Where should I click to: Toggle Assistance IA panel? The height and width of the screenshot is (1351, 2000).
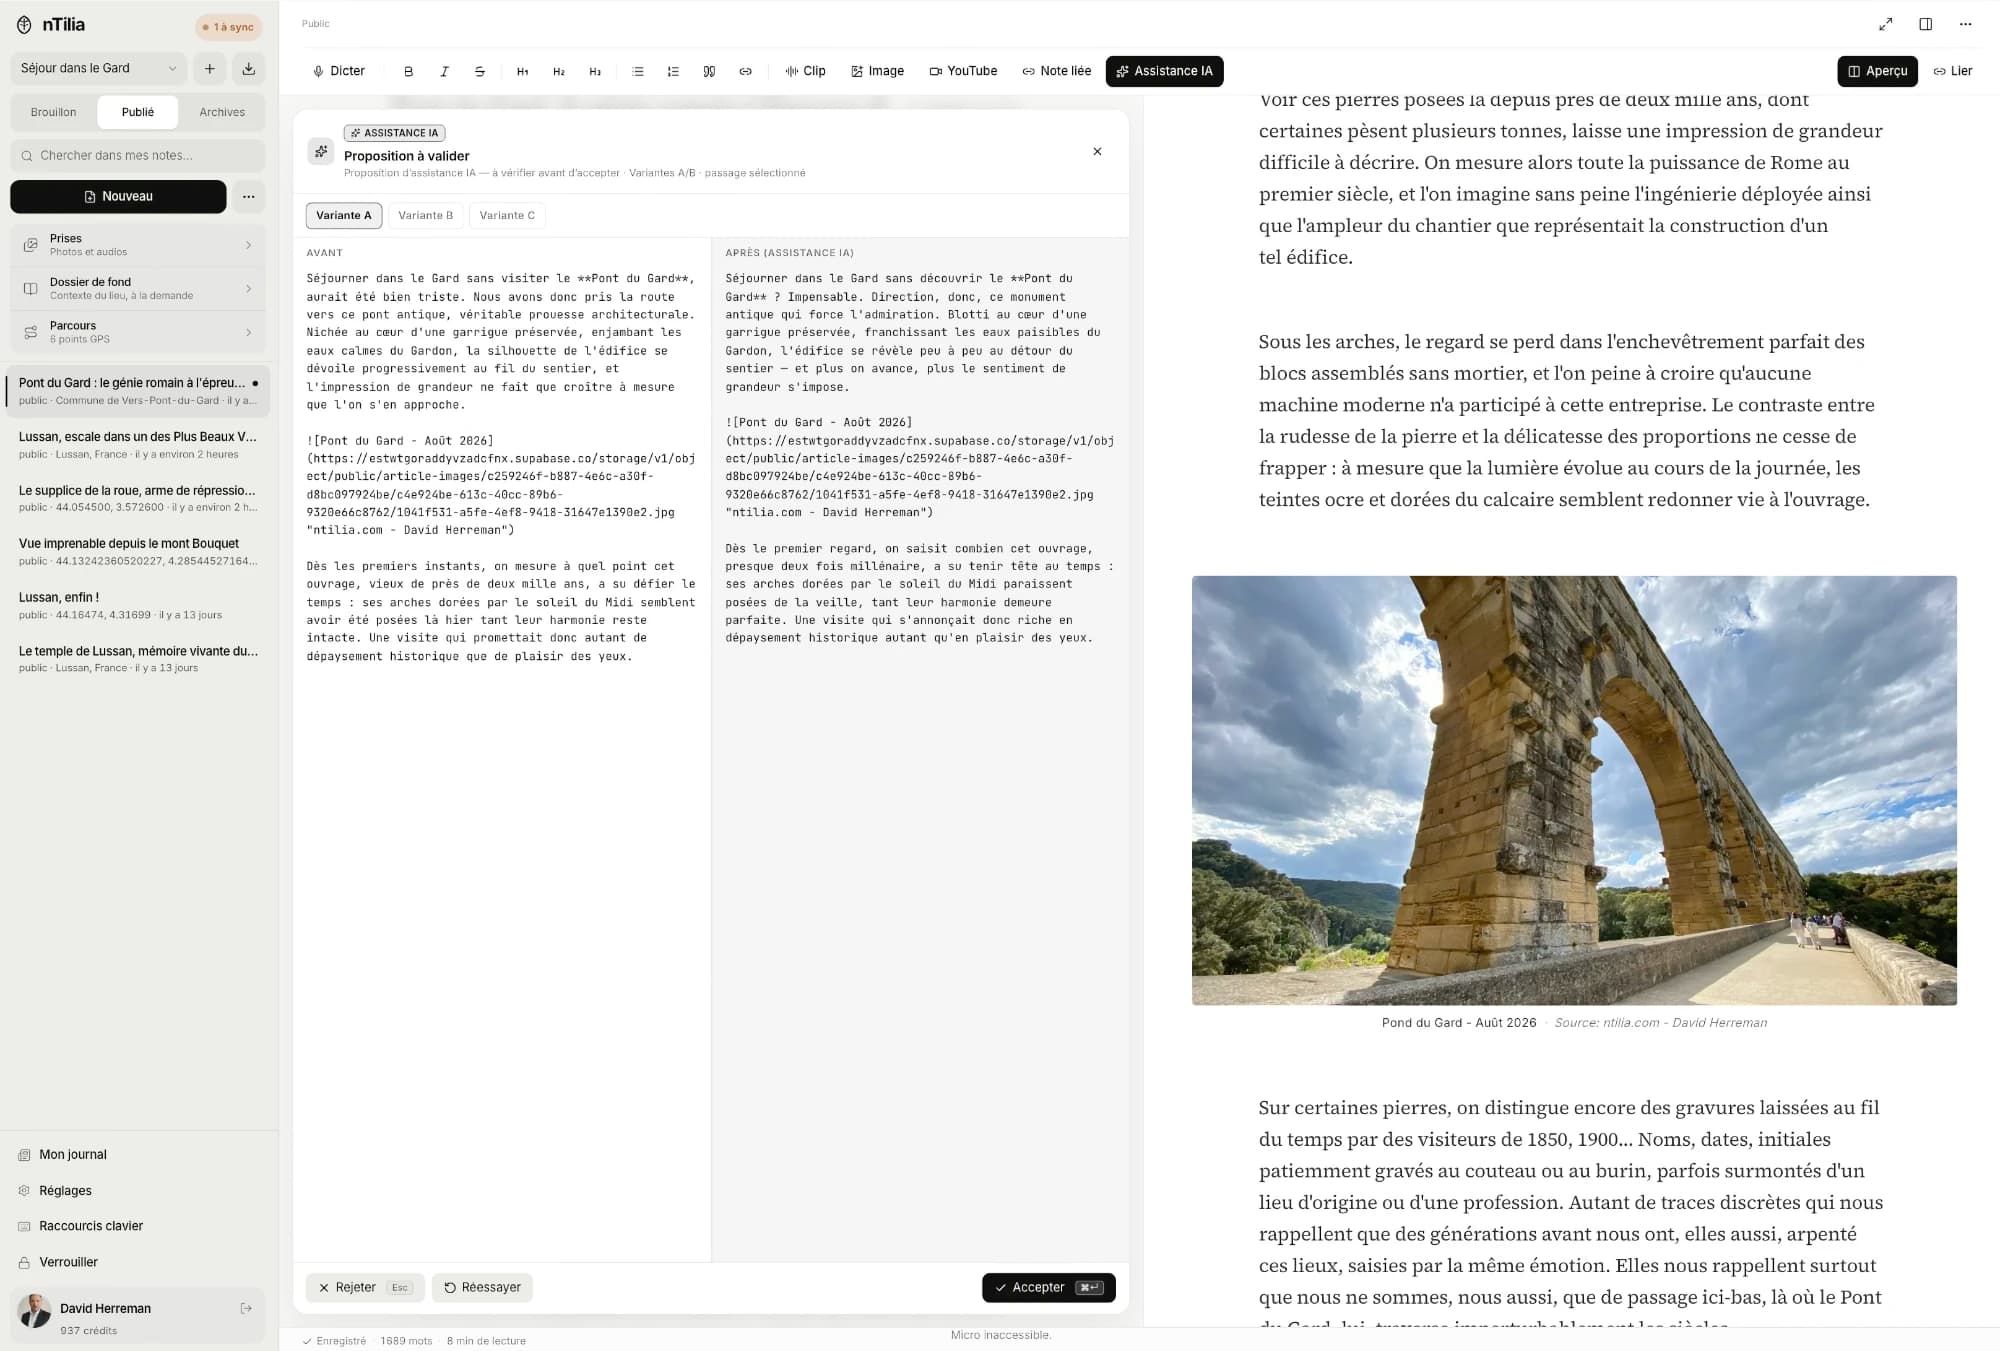click(1164, 71)
